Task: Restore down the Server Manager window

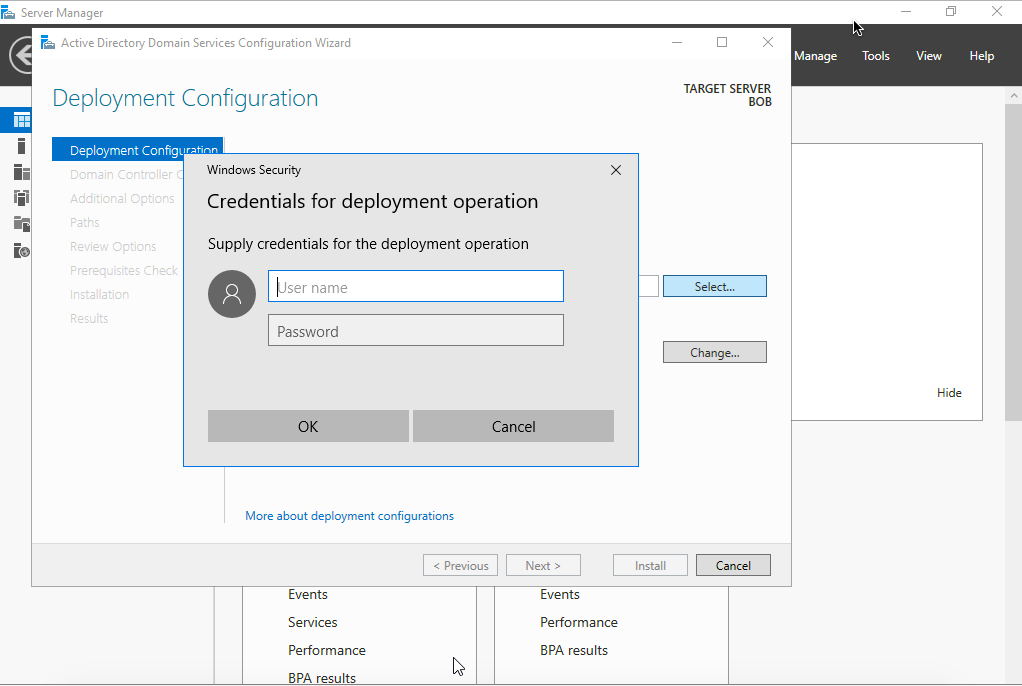Action: [x=951, y=11]
